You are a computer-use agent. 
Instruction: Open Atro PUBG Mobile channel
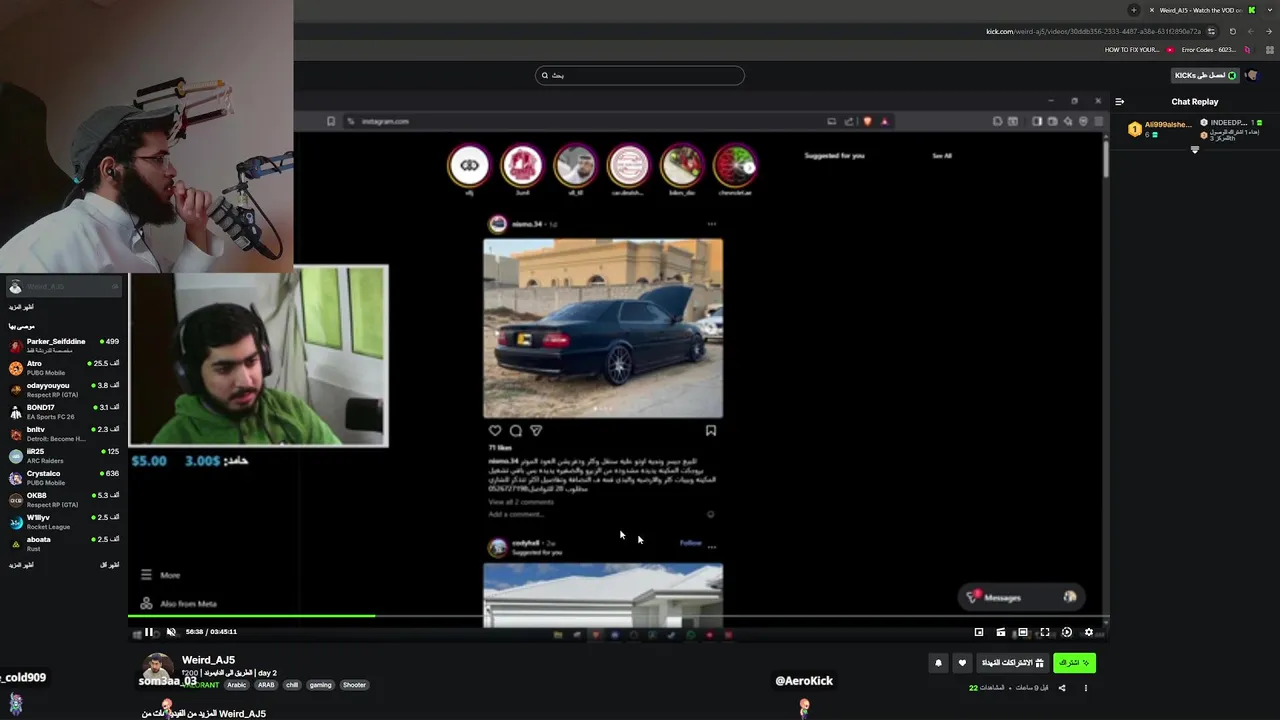pos(64,368)
